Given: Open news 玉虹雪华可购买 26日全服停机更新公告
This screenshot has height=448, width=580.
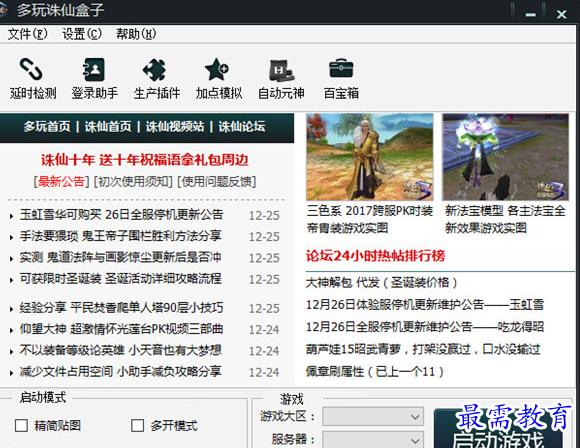Looking at the screenshot, I should (122, 215).
